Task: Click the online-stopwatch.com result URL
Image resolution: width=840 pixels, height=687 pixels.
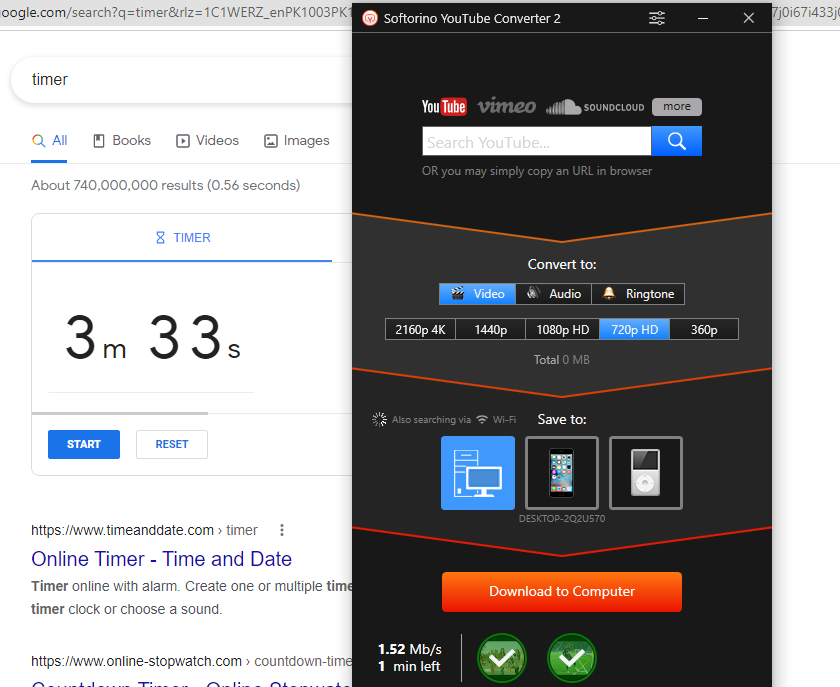Action: click(x=191, y=661)
